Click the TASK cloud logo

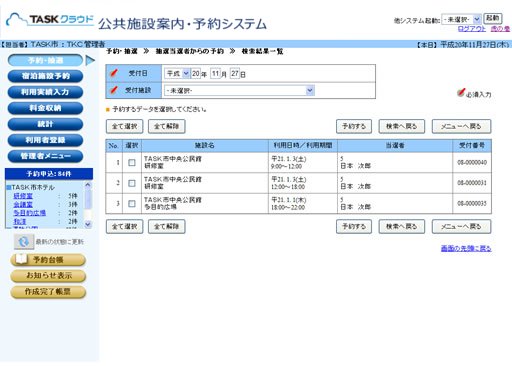(50, 20)
